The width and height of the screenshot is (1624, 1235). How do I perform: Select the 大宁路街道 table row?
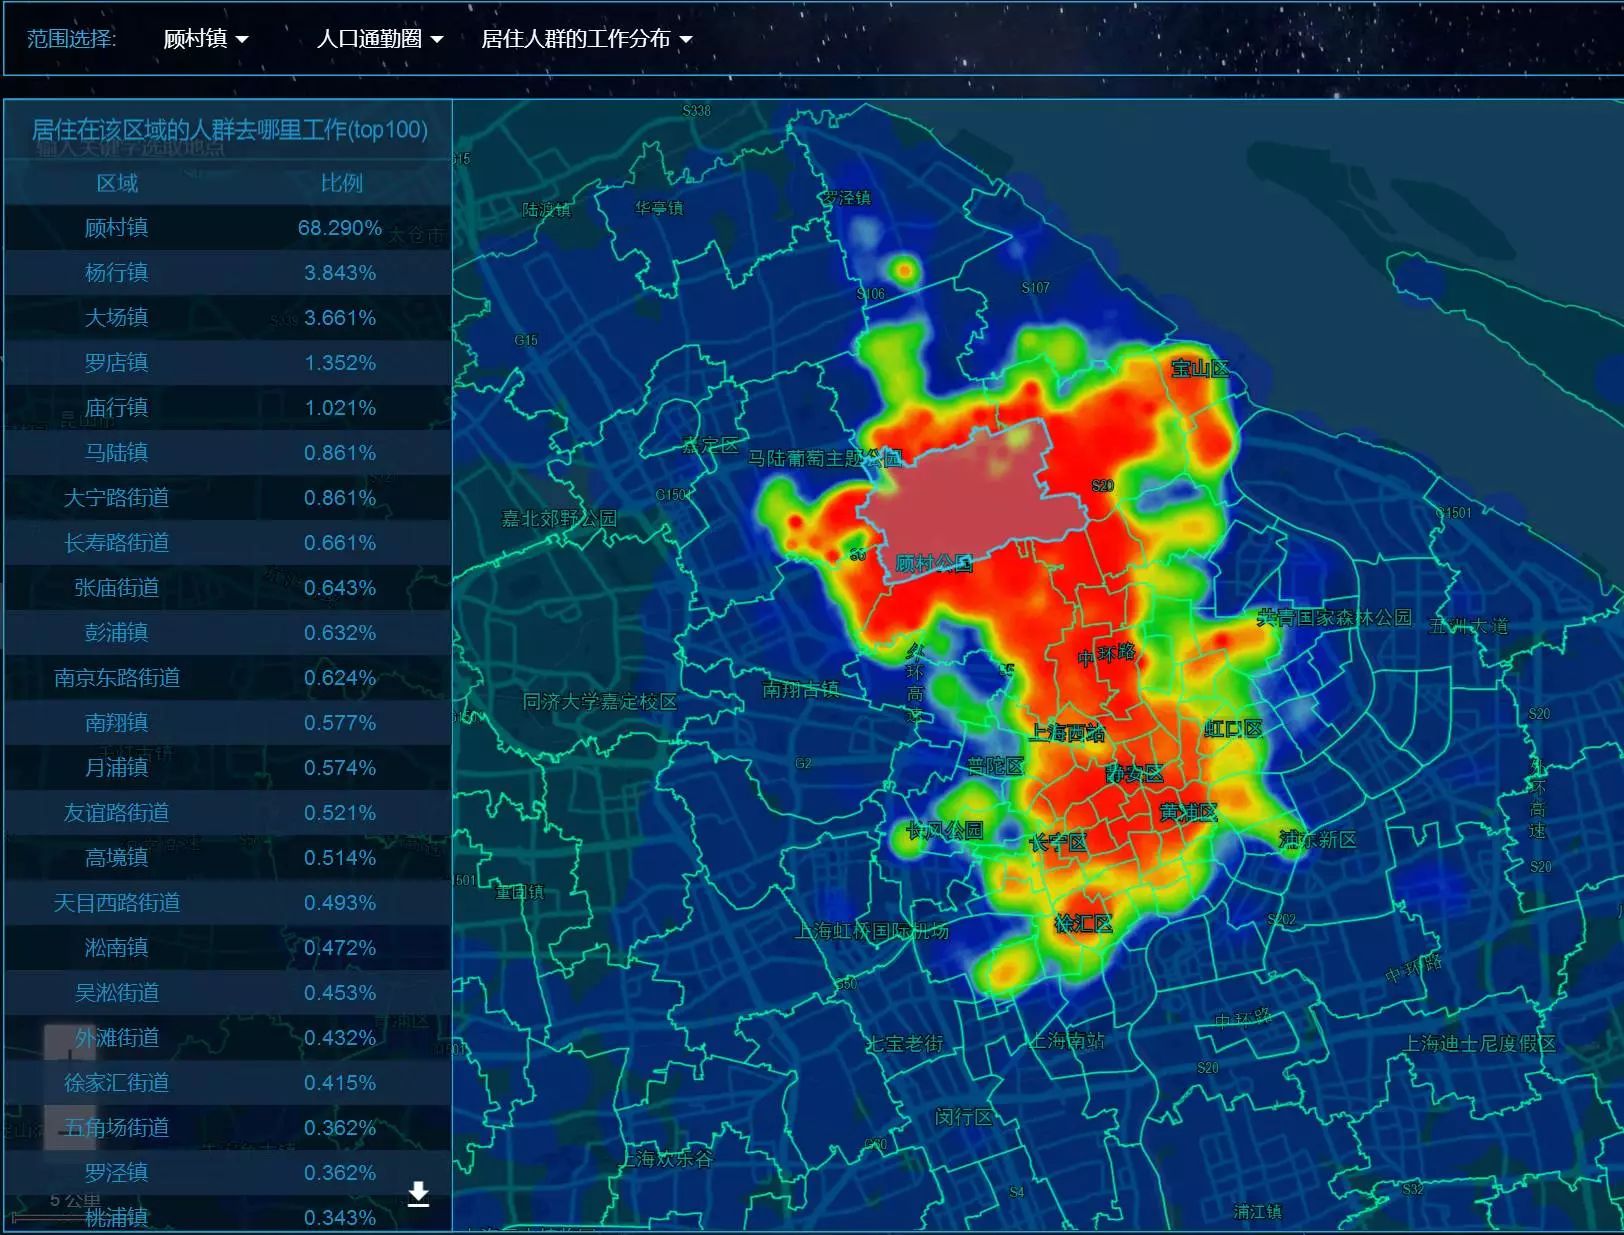click(228, 498)
